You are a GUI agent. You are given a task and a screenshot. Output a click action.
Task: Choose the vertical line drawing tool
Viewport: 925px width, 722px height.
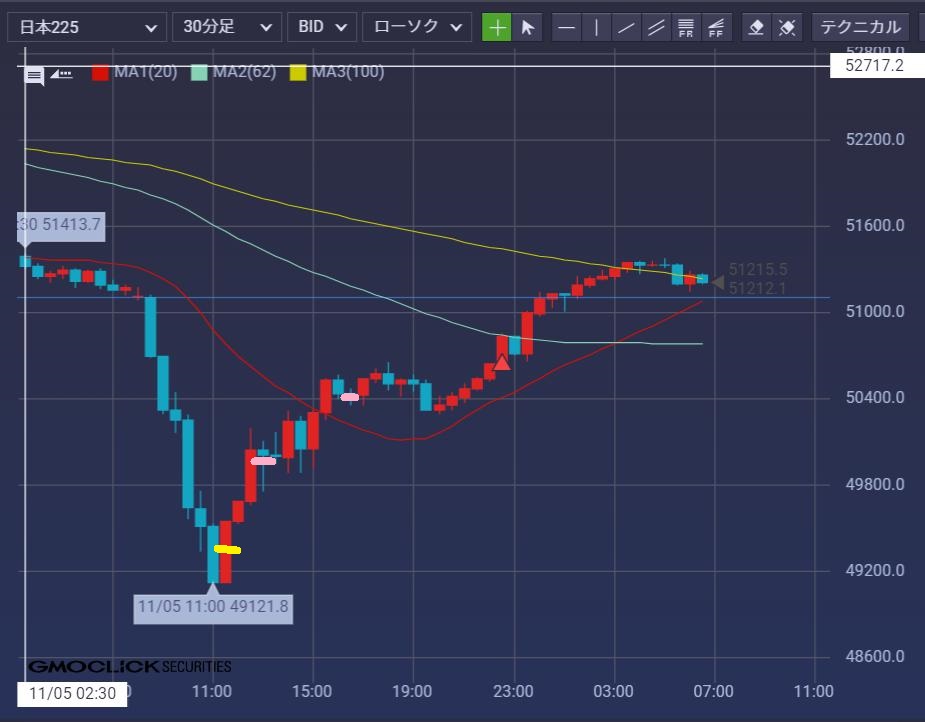click(596, 27)
